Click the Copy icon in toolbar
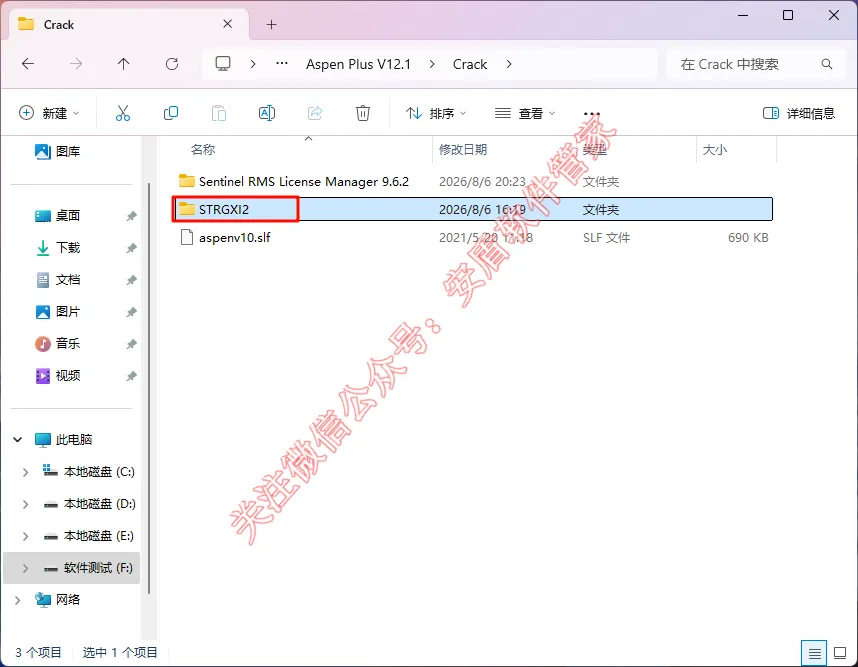 pyautogui.click(x=171, y=113)
